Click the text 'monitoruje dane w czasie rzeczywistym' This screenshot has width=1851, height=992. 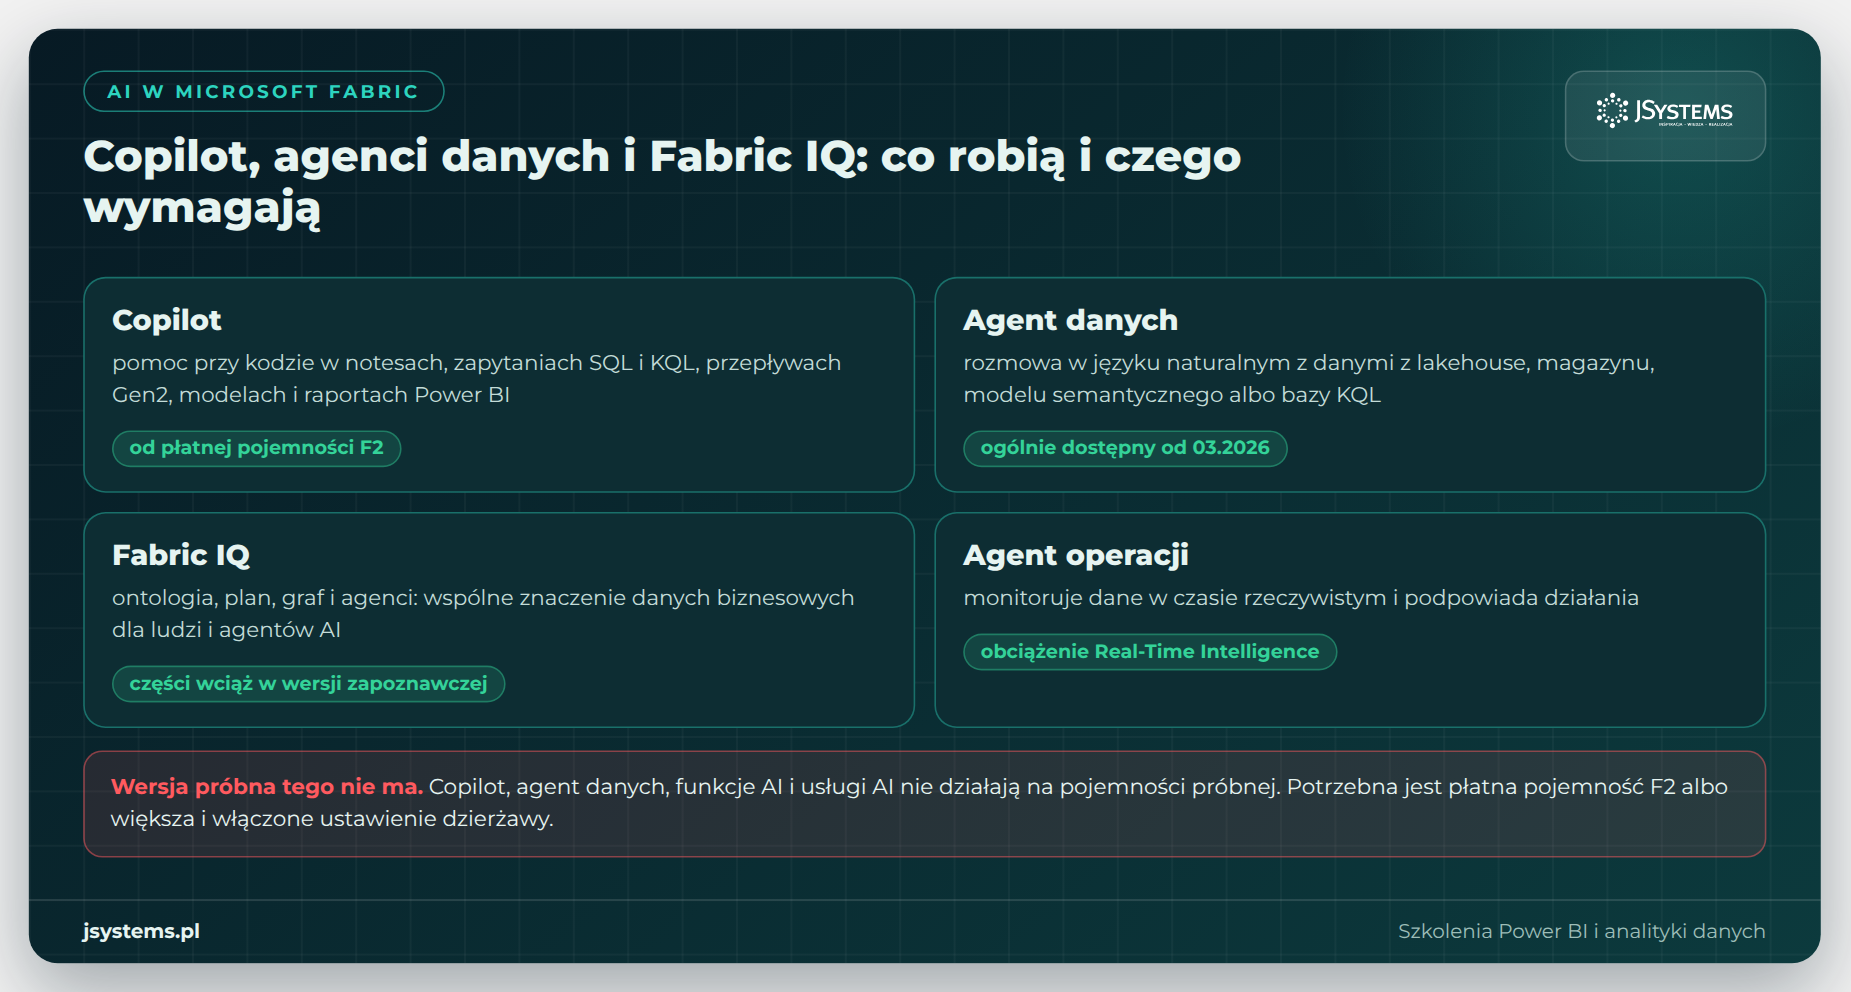tap(1174, 598)
